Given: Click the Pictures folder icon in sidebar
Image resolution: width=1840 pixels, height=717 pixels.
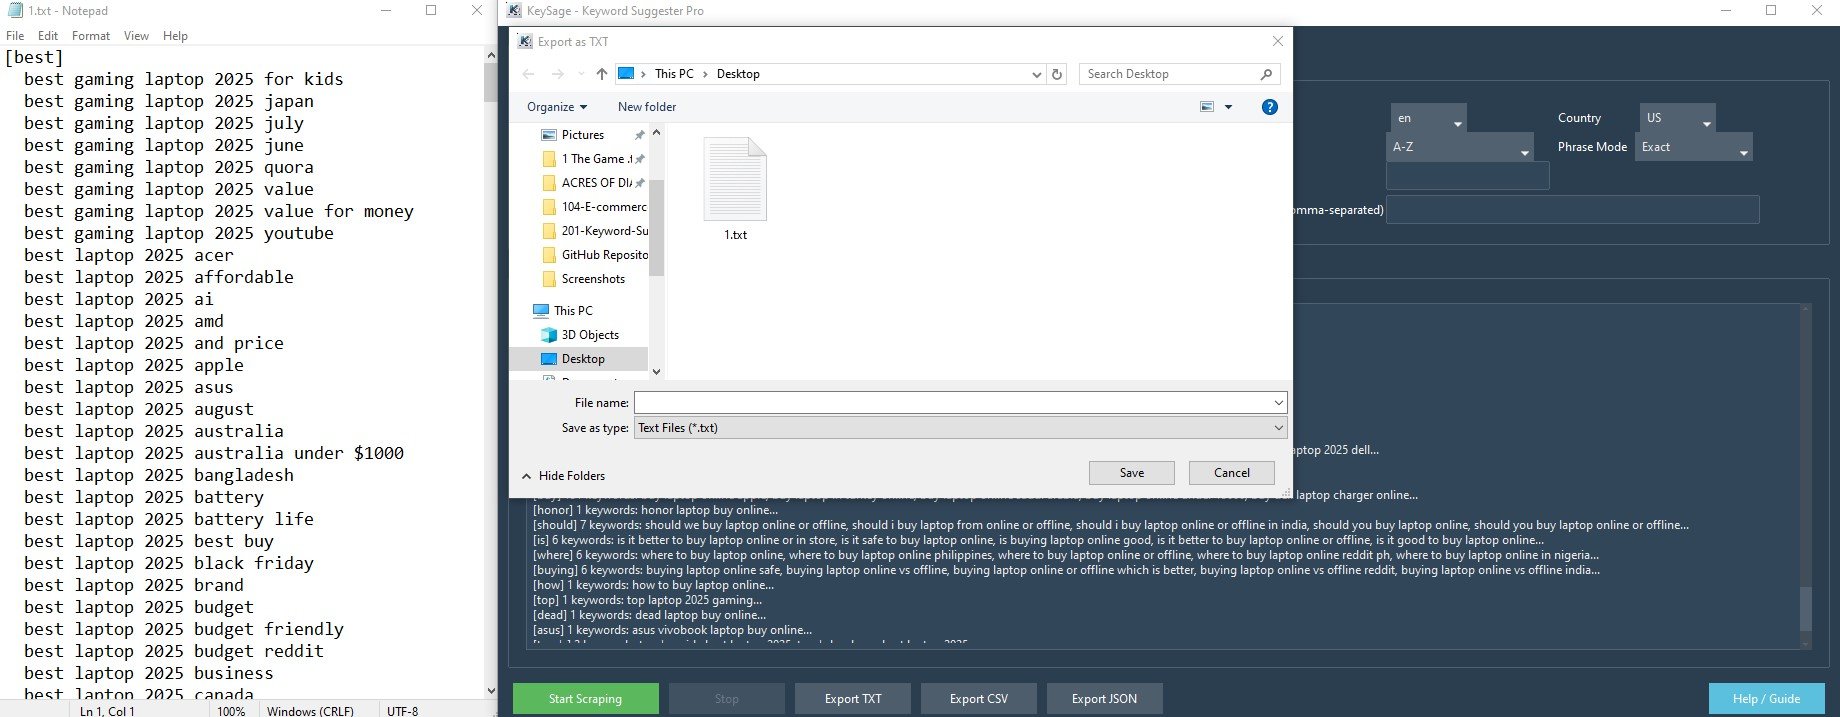Looking at the screenshot, I should (x=548, y=135).
